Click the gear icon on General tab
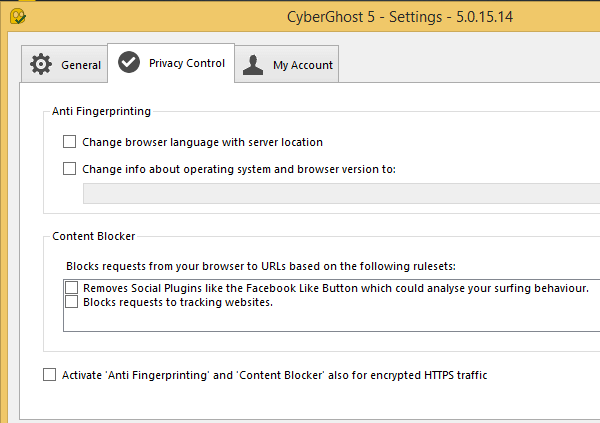Image resolution: width=600 pixels, height=423 pixels. tap(41, 64)
